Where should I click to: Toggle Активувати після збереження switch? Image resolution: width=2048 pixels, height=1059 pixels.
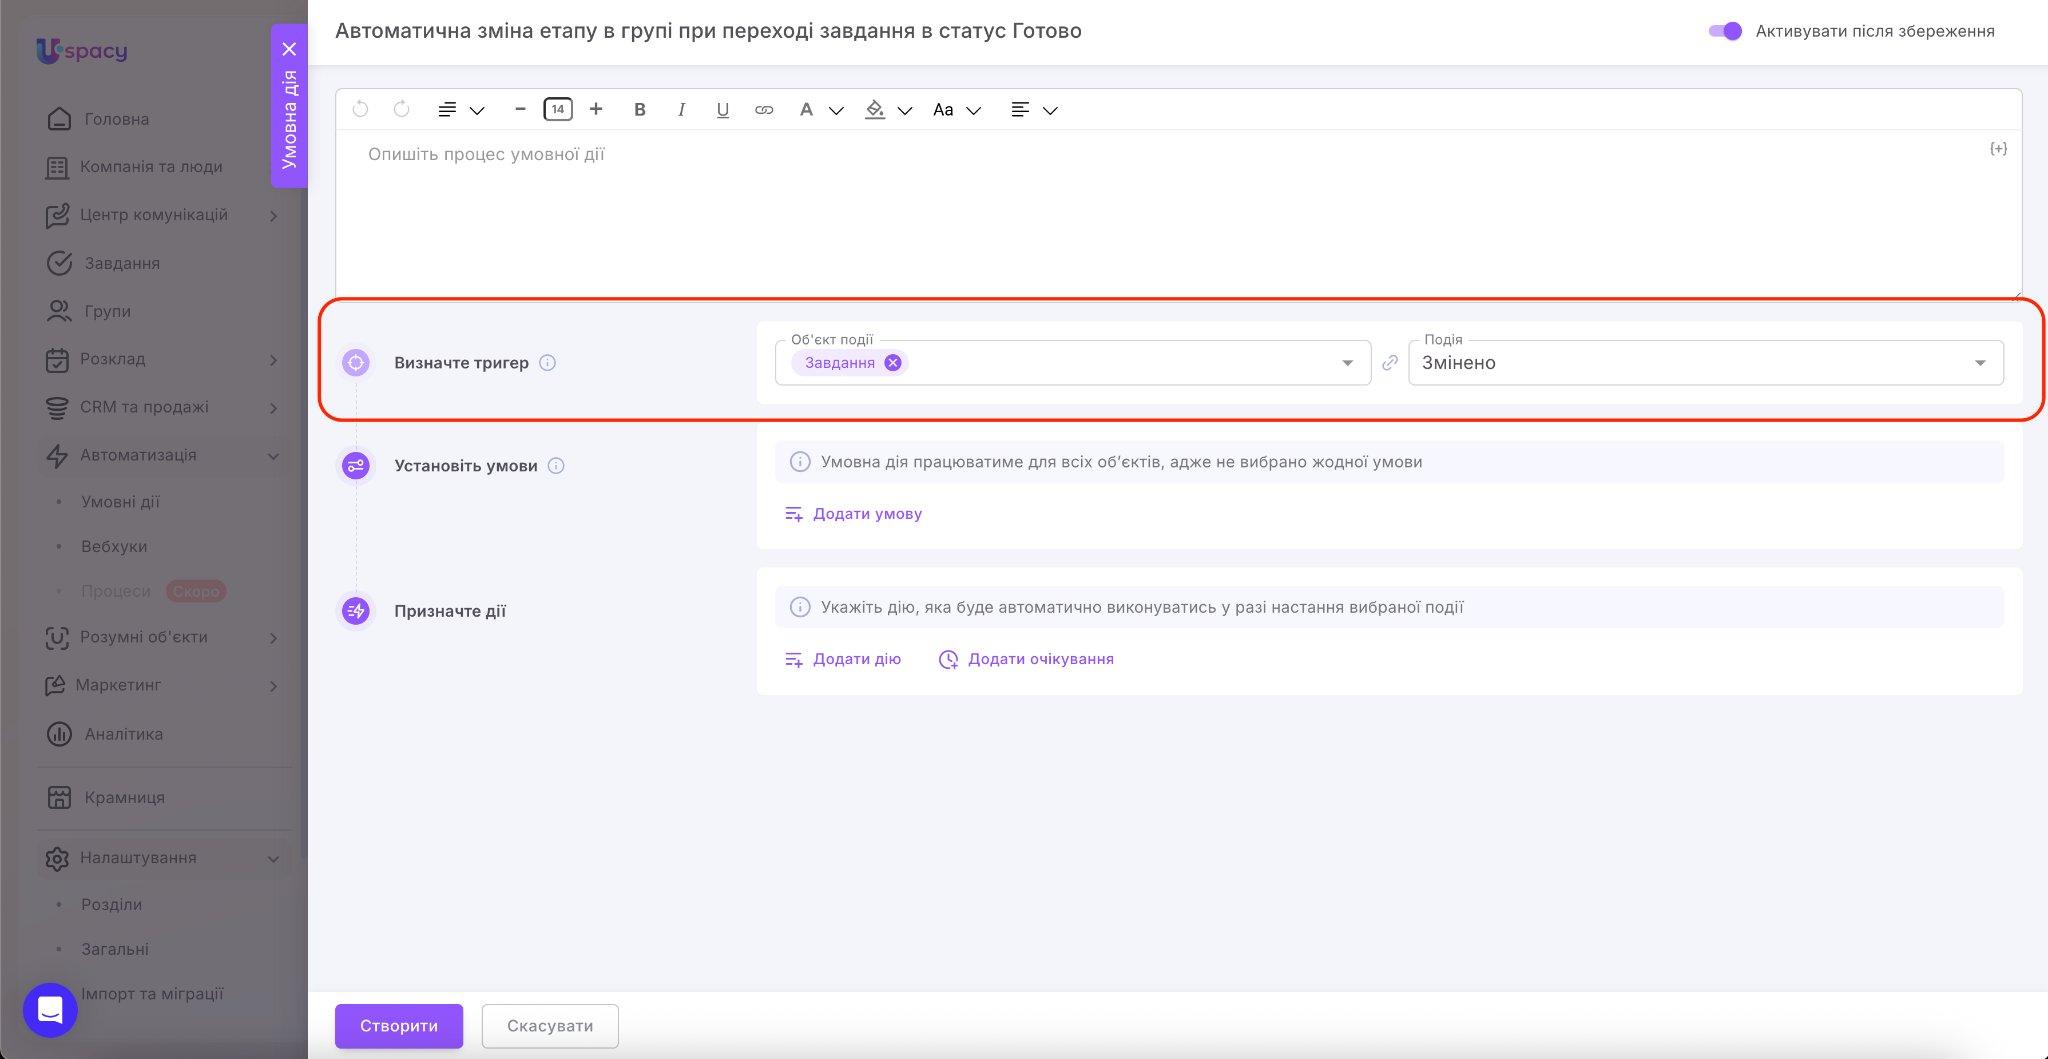pos(1725,31)
